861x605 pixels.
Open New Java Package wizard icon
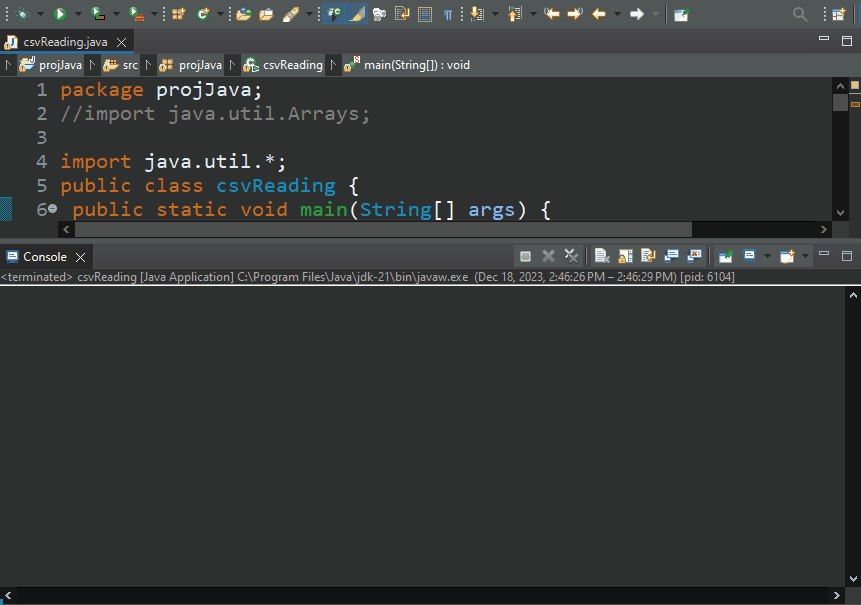[x=178, y=14]
